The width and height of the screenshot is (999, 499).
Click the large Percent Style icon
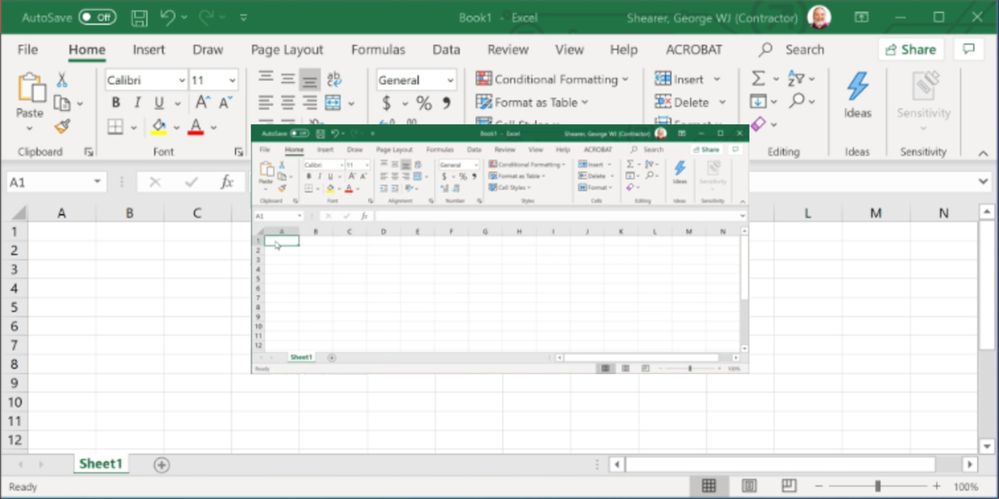(423, 103)
